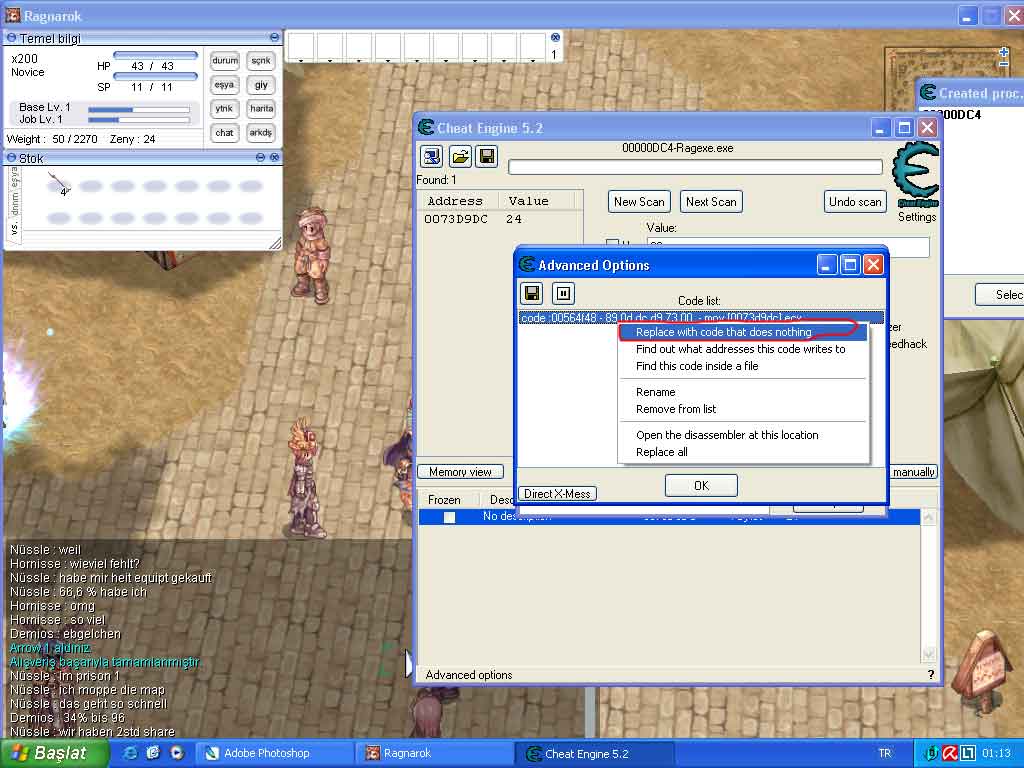Open the process list in Cheat Engine

tap(431, 156)
